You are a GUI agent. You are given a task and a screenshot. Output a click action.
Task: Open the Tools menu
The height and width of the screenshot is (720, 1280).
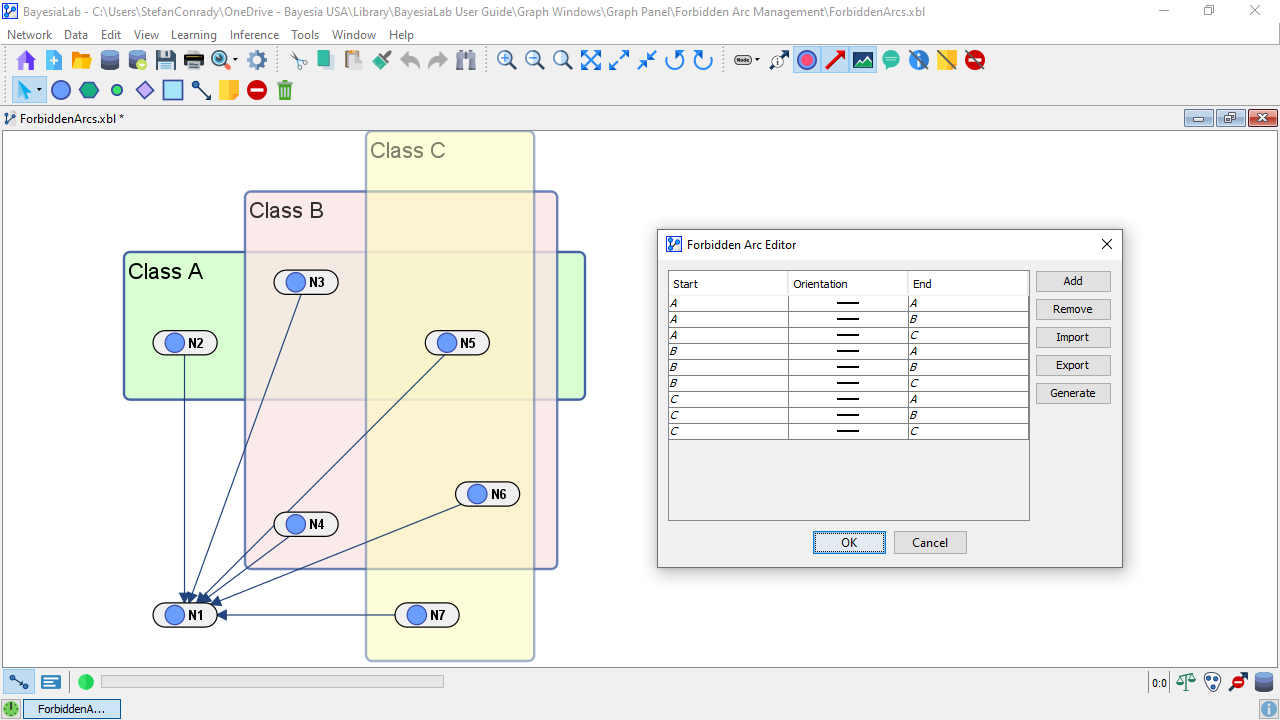(305, 35)
